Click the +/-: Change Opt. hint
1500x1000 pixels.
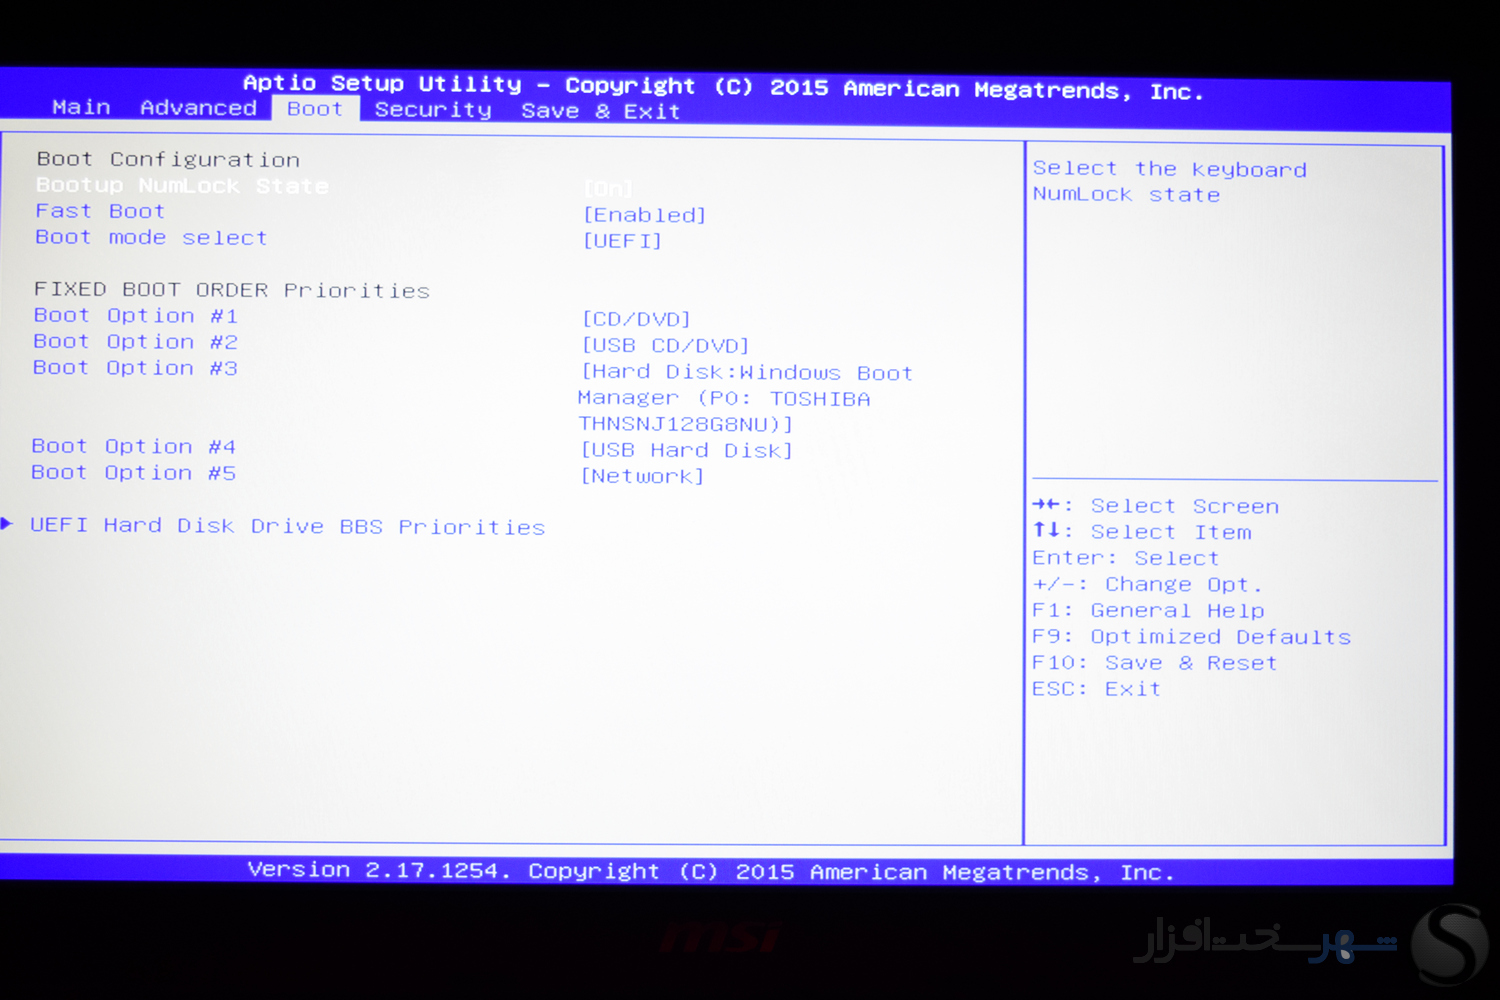click(1147, 584)
